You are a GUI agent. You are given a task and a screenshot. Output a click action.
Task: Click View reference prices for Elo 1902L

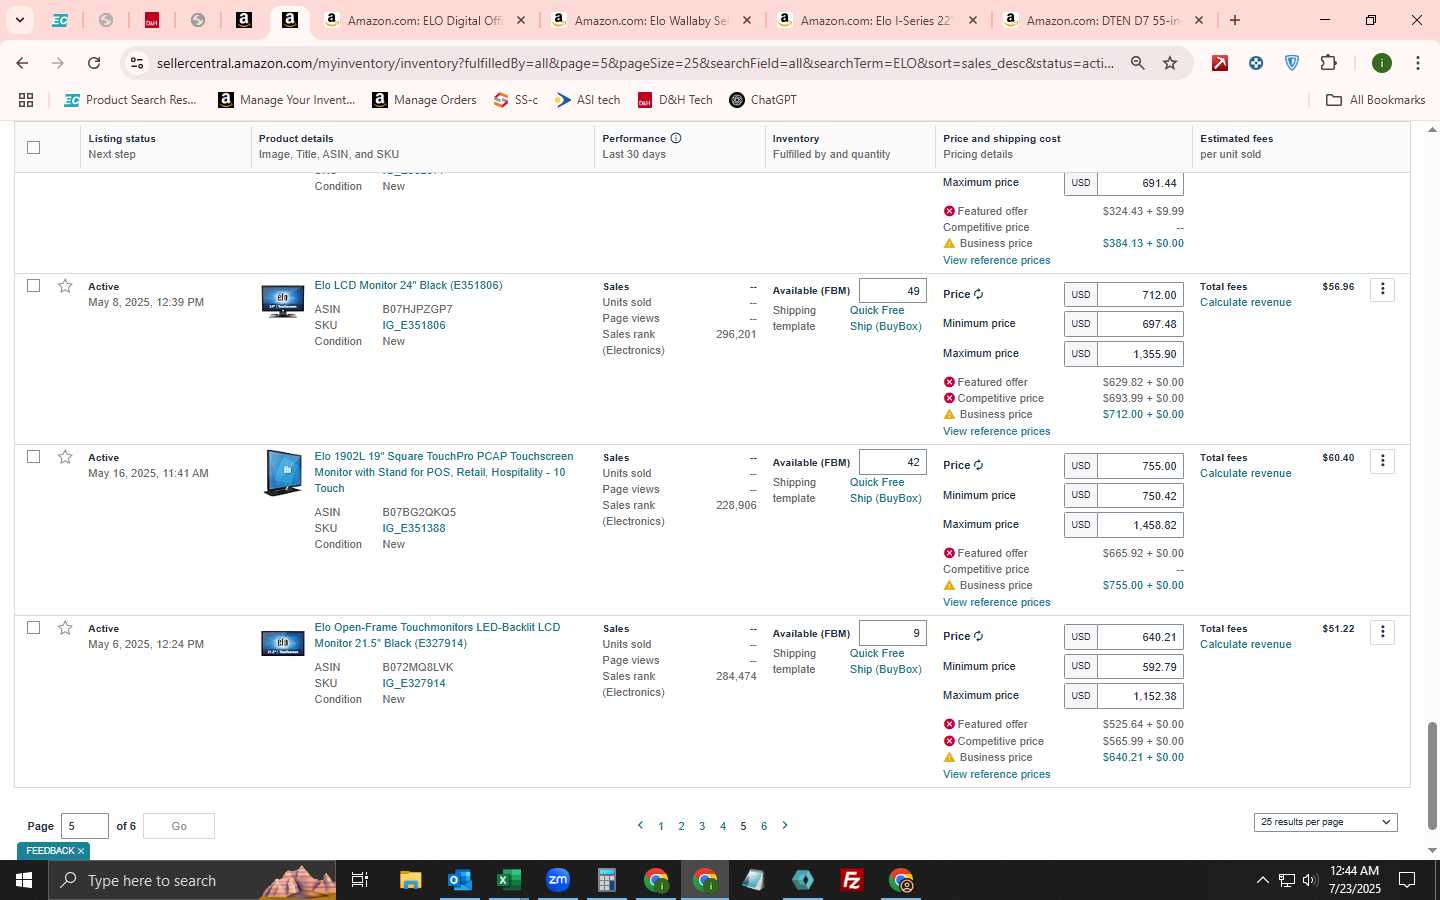(x=996, y=602)
